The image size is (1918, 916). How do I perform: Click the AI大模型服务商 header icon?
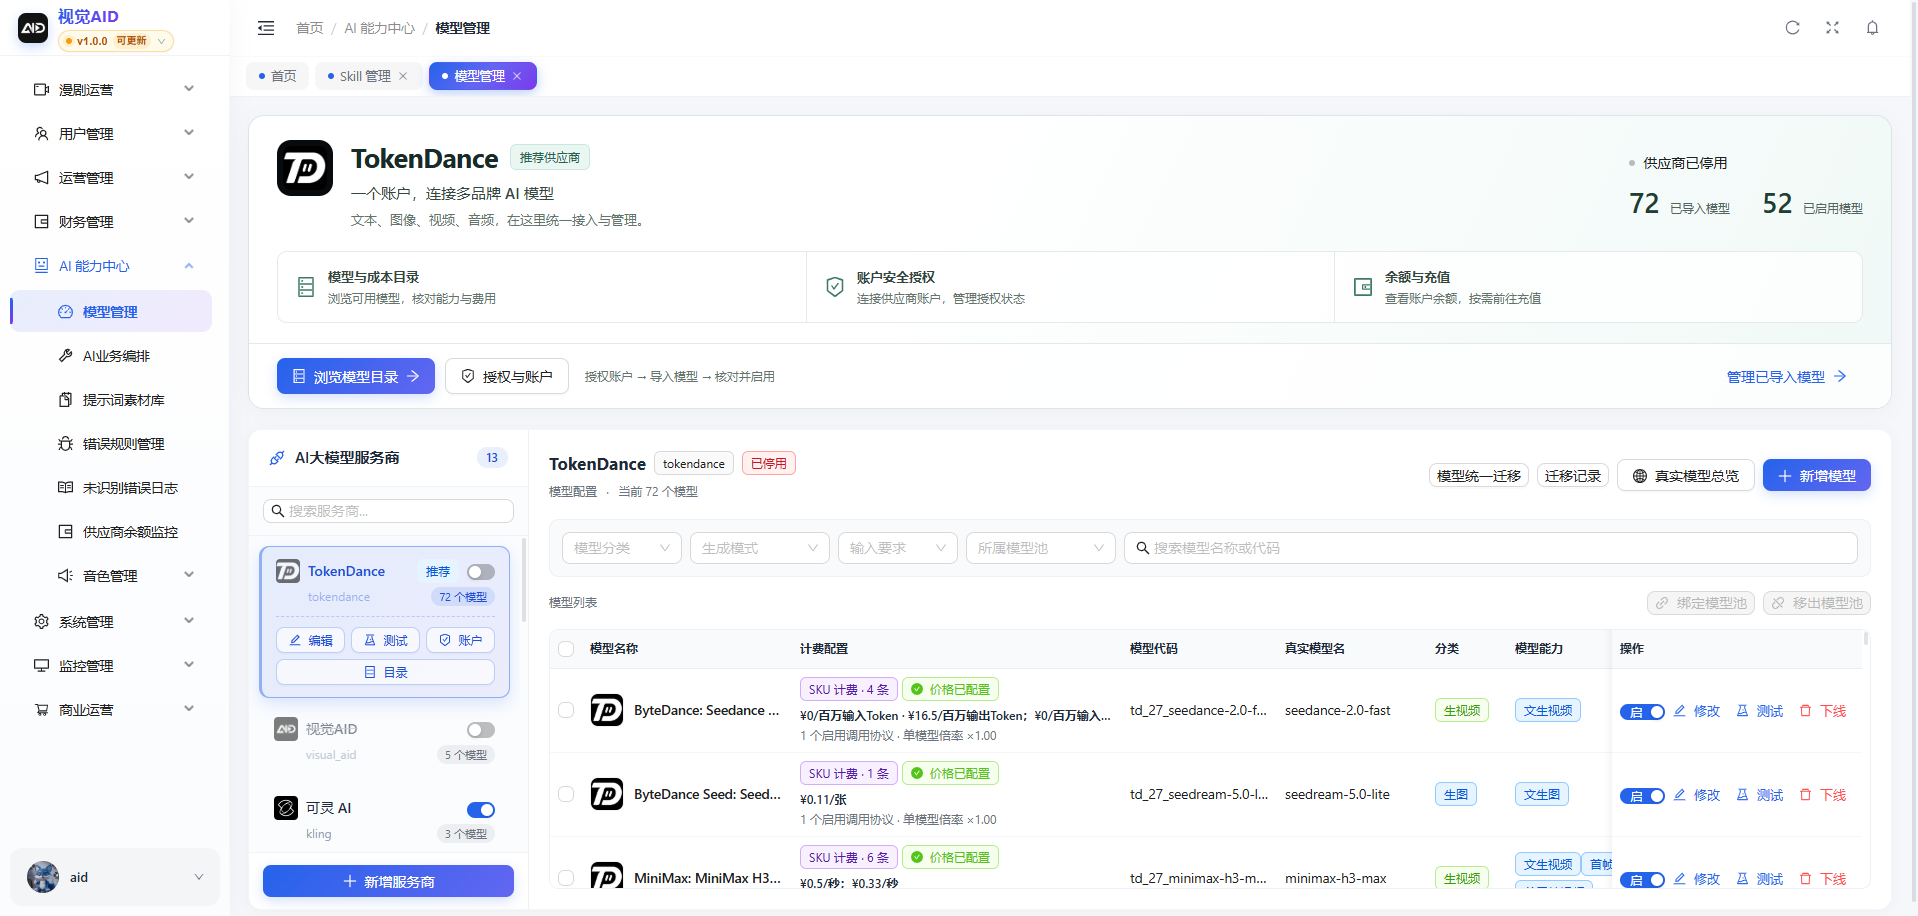click(x=277, y=458)
